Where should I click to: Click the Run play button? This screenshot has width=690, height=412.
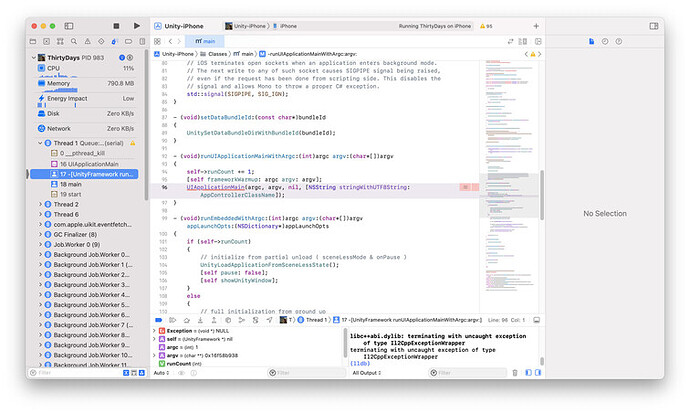pos(137,26)
